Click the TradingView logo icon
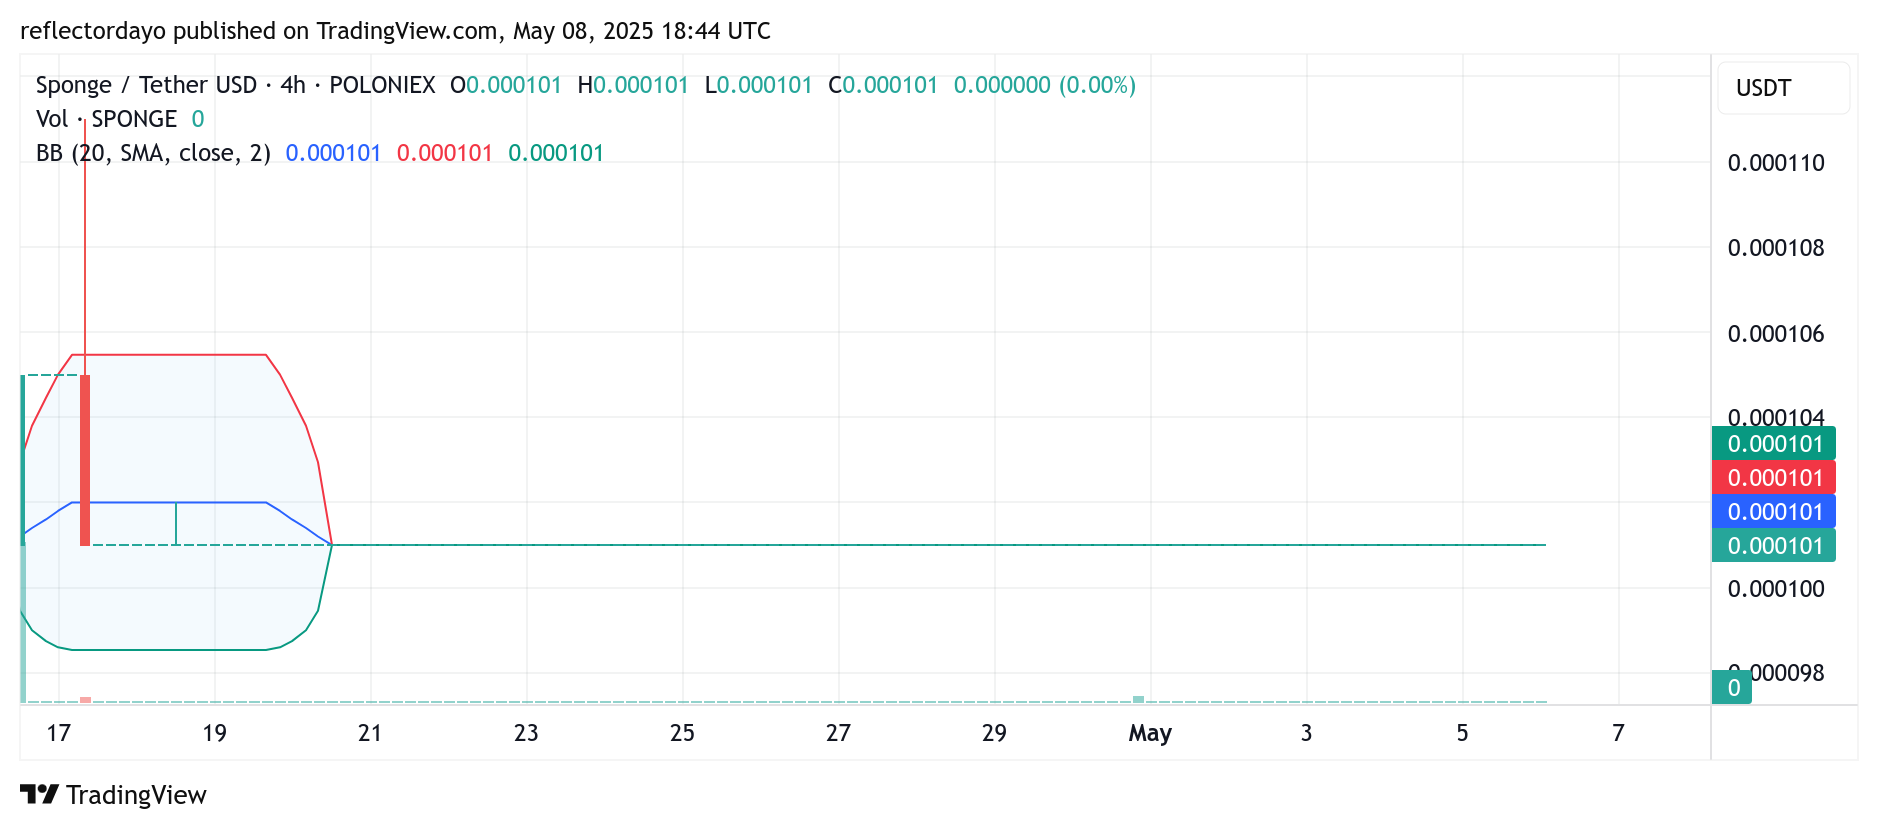The width and height of the screenshot is (1878, 830). point(40,795)
